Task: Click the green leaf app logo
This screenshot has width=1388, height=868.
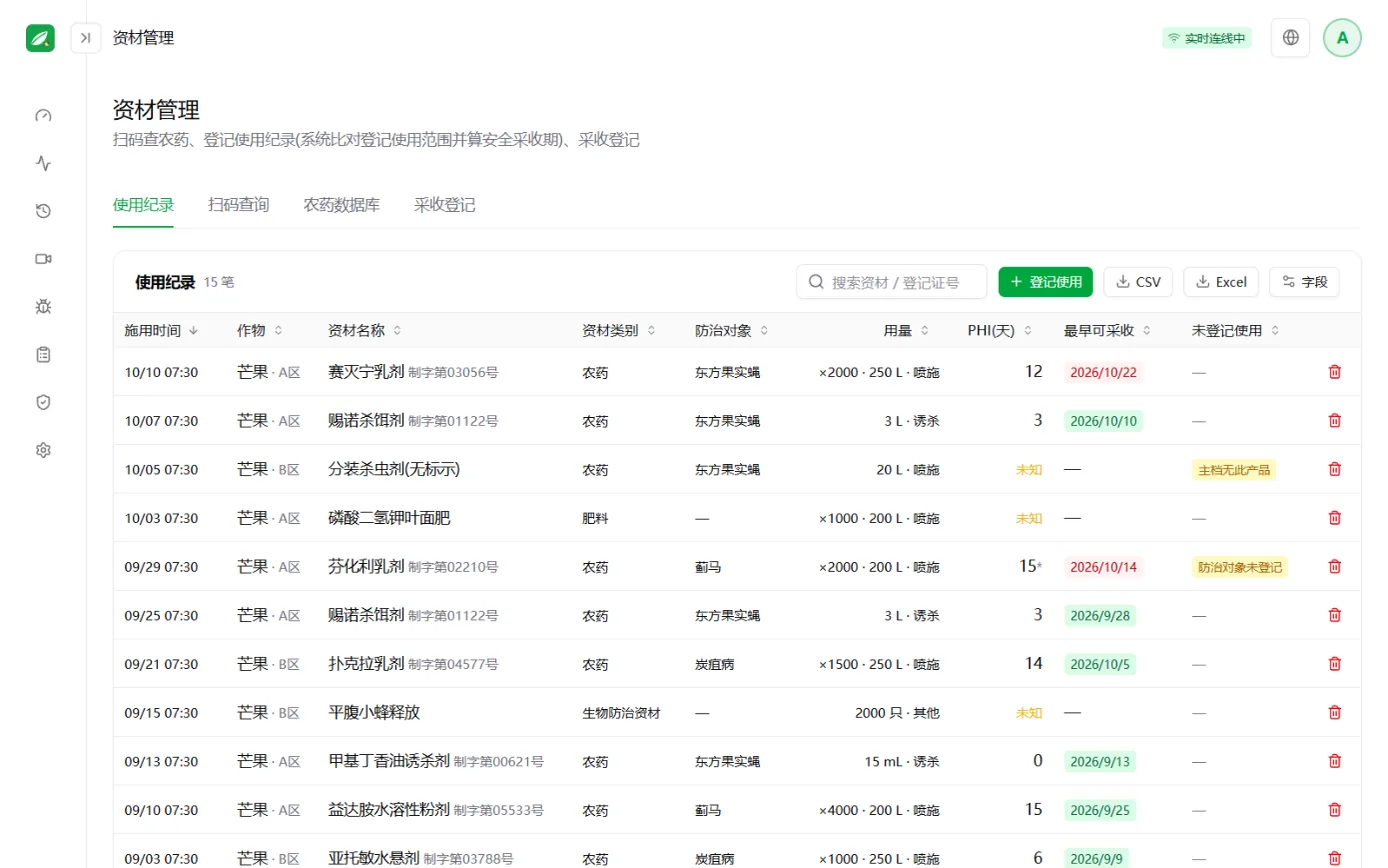Action: click(x=40, y=38)
